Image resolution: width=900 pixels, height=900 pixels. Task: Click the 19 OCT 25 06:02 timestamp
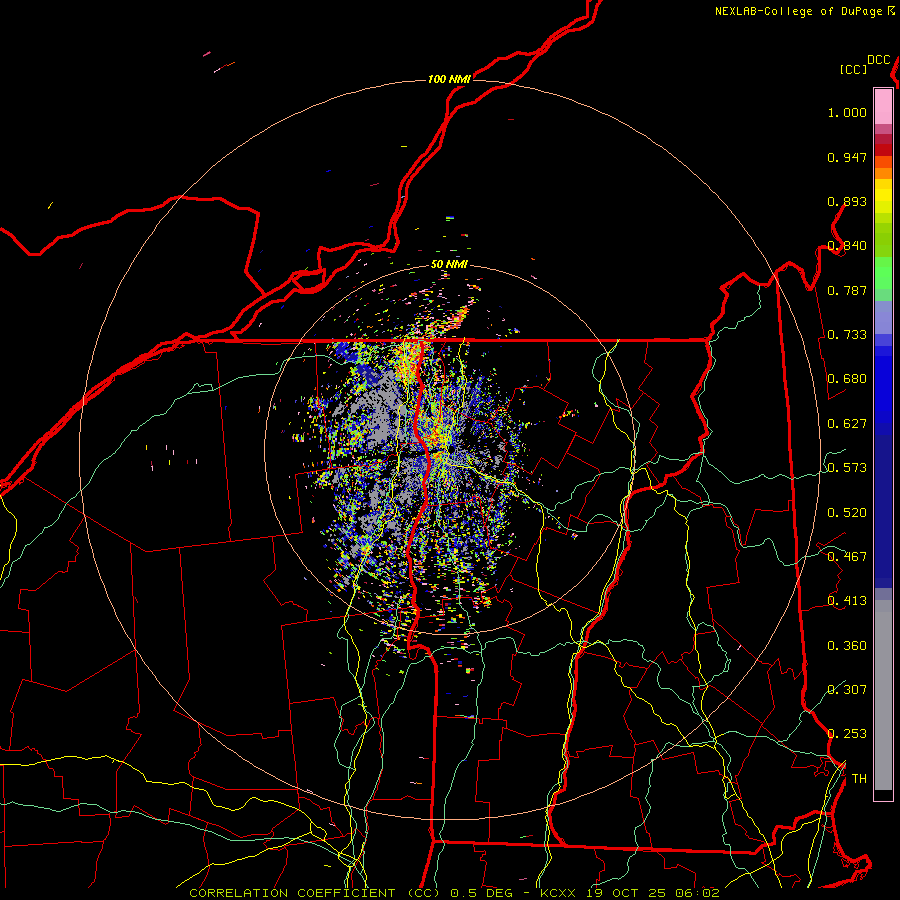pyautogui.click(x=651, y=893)
